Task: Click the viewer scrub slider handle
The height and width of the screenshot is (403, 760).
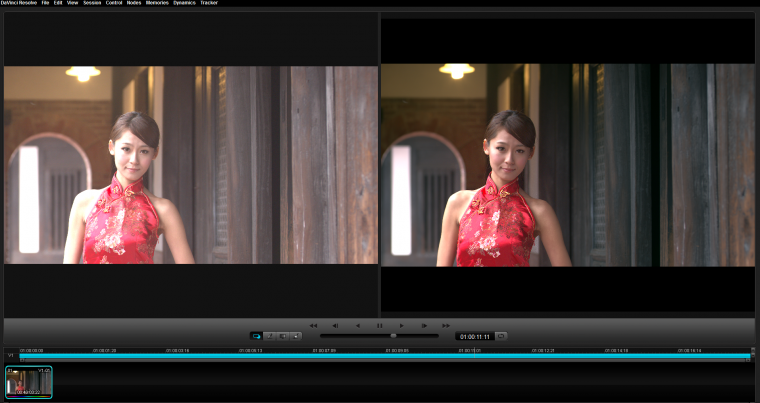Action: (x=394, y=336)
